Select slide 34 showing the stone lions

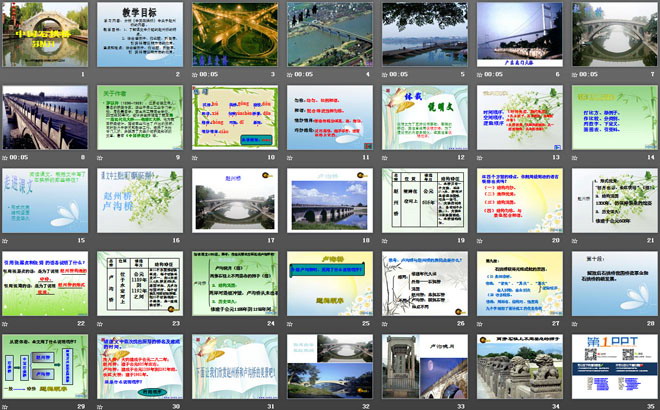pyautogui.click(x=518, y=365)
